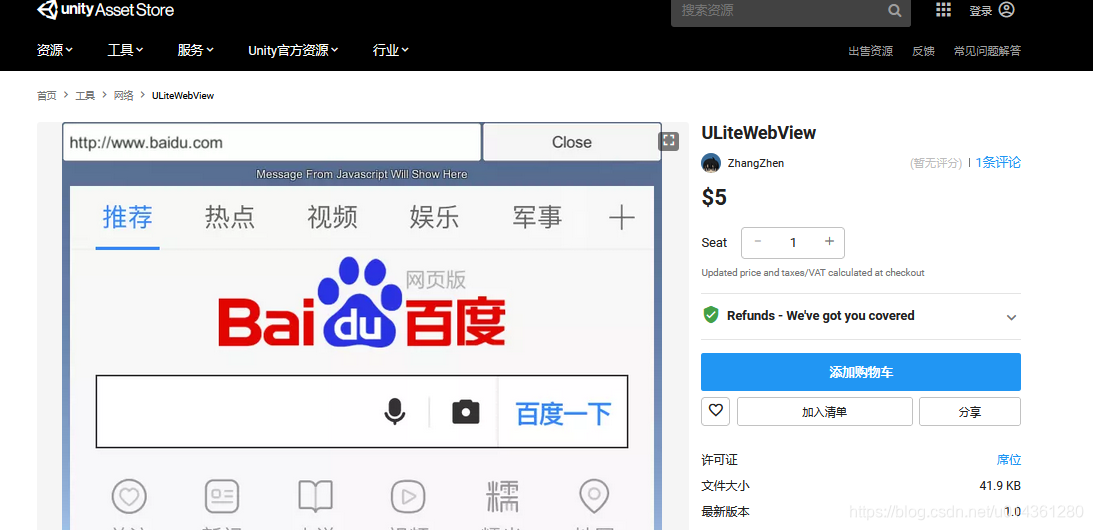The image size is (1093, 530).
Task: Click the ULiteWebView product title
Action: click(758, 132)
